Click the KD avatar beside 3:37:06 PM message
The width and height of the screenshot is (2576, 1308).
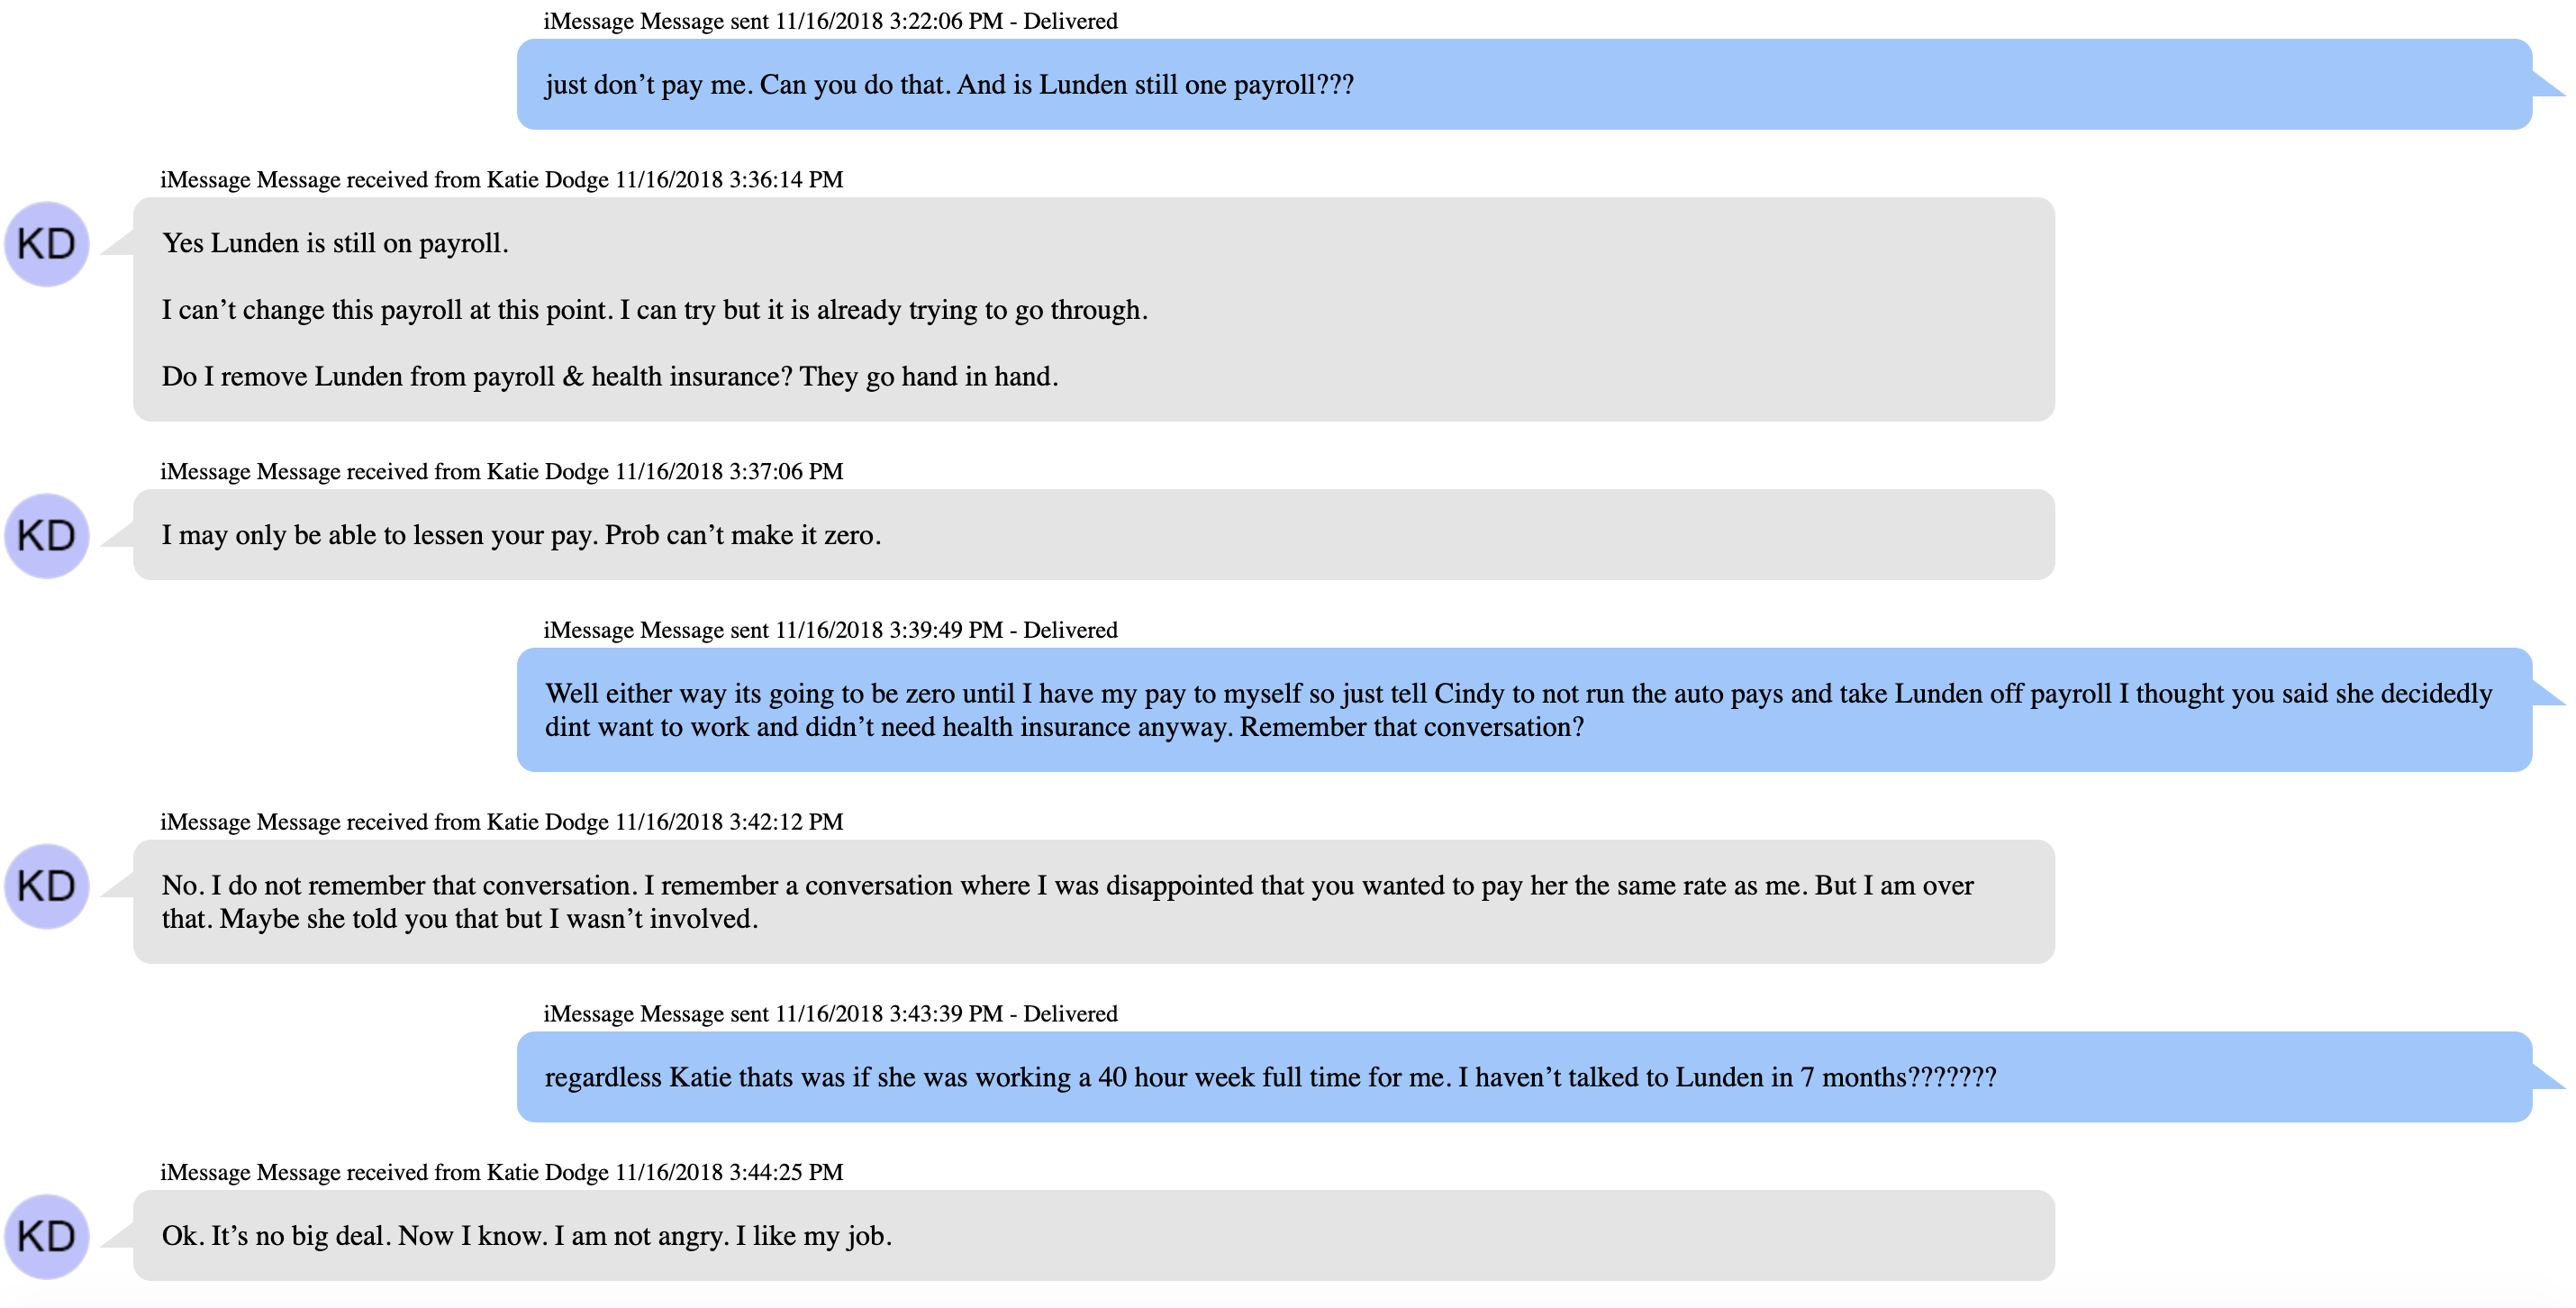click(47, 536)
